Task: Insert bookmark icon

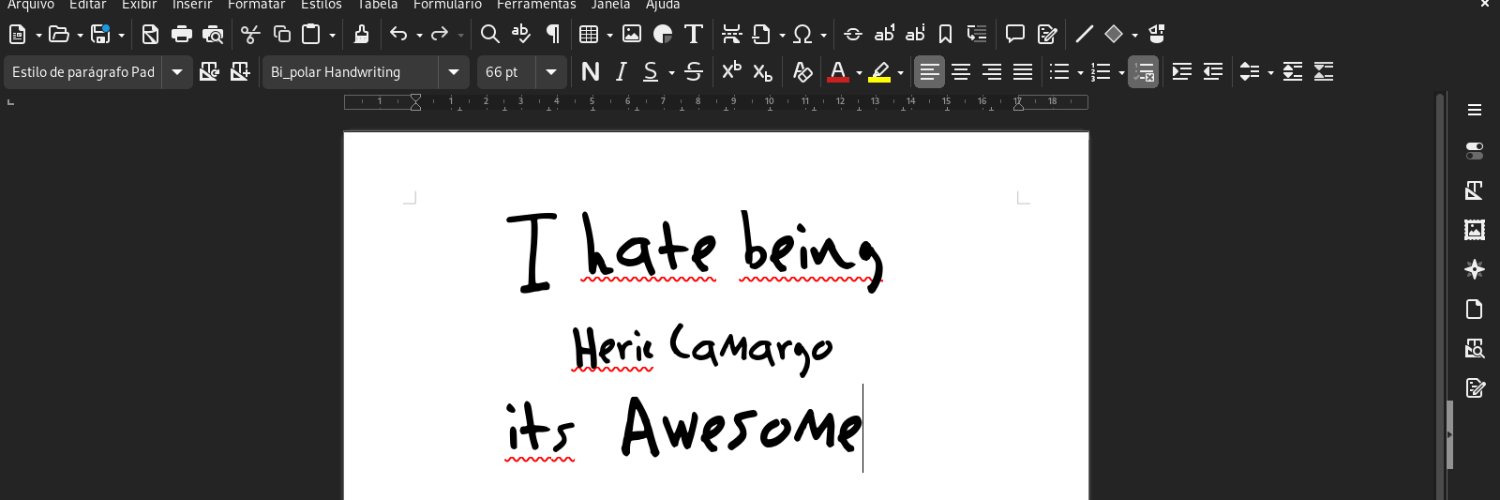Action: [946, 35]
